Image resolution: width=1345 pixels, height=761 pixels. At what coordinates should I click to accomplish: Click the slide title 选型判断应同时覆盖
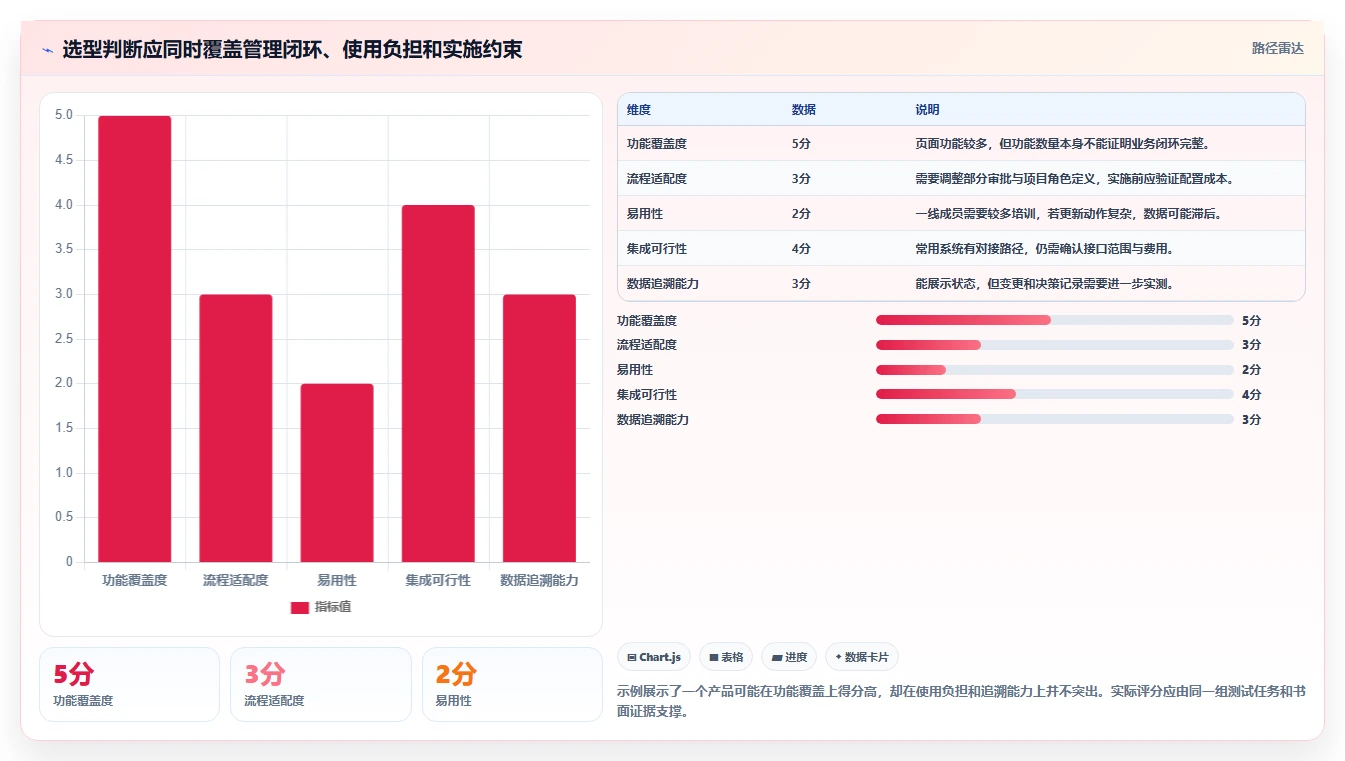(x=292, y=49)
